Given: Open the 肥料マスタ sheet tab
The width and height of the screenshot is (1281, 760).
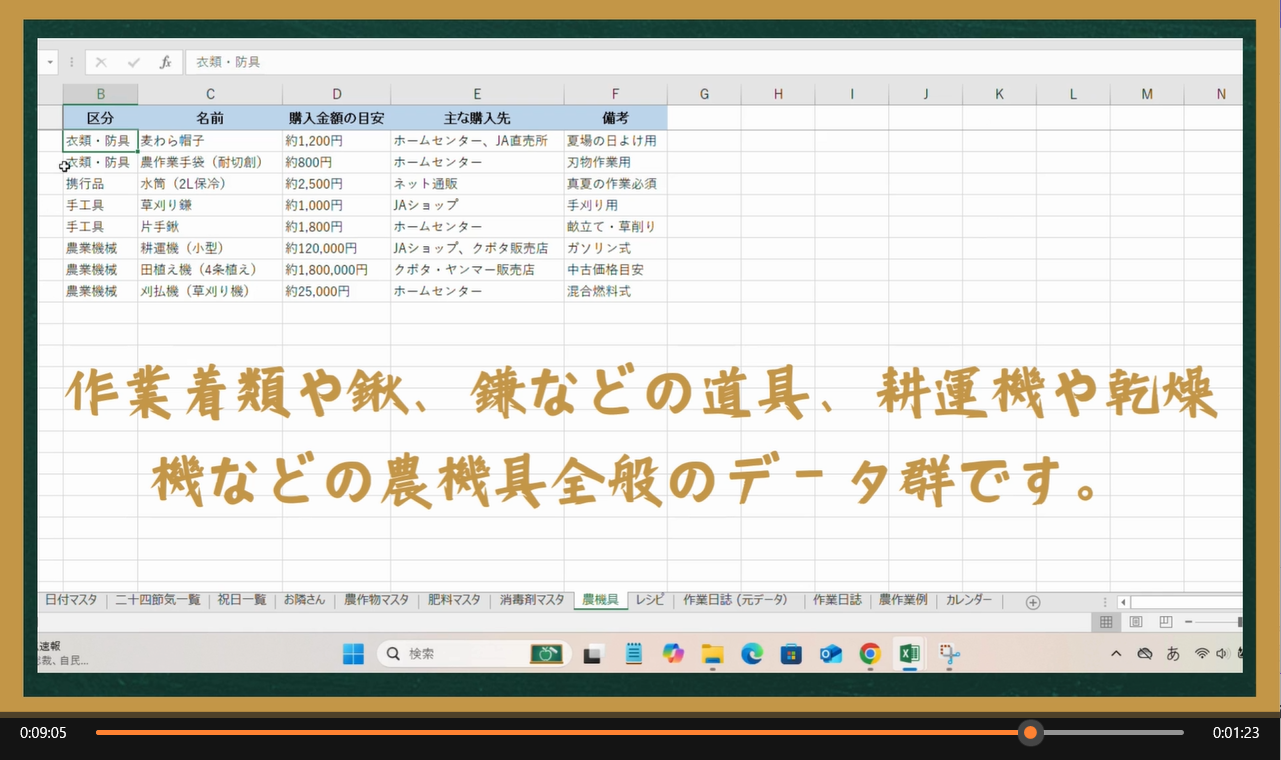Looking at the screenshot, I should 453,600.
